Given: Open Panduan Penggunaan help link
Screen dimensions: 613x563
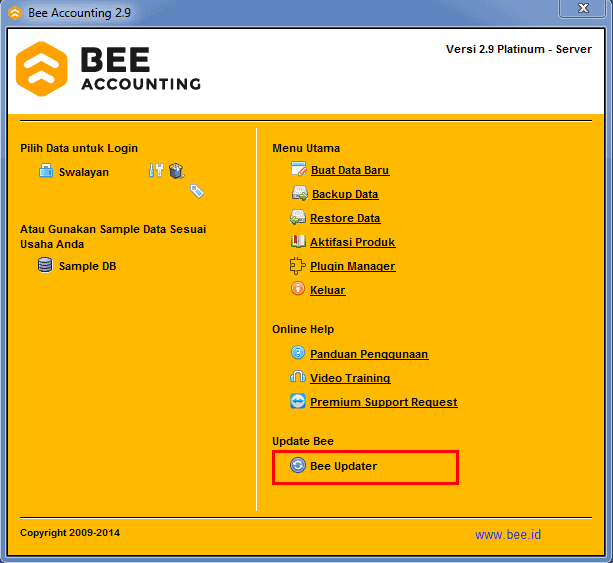Looking at the screenshot, I should coord(369,354).
